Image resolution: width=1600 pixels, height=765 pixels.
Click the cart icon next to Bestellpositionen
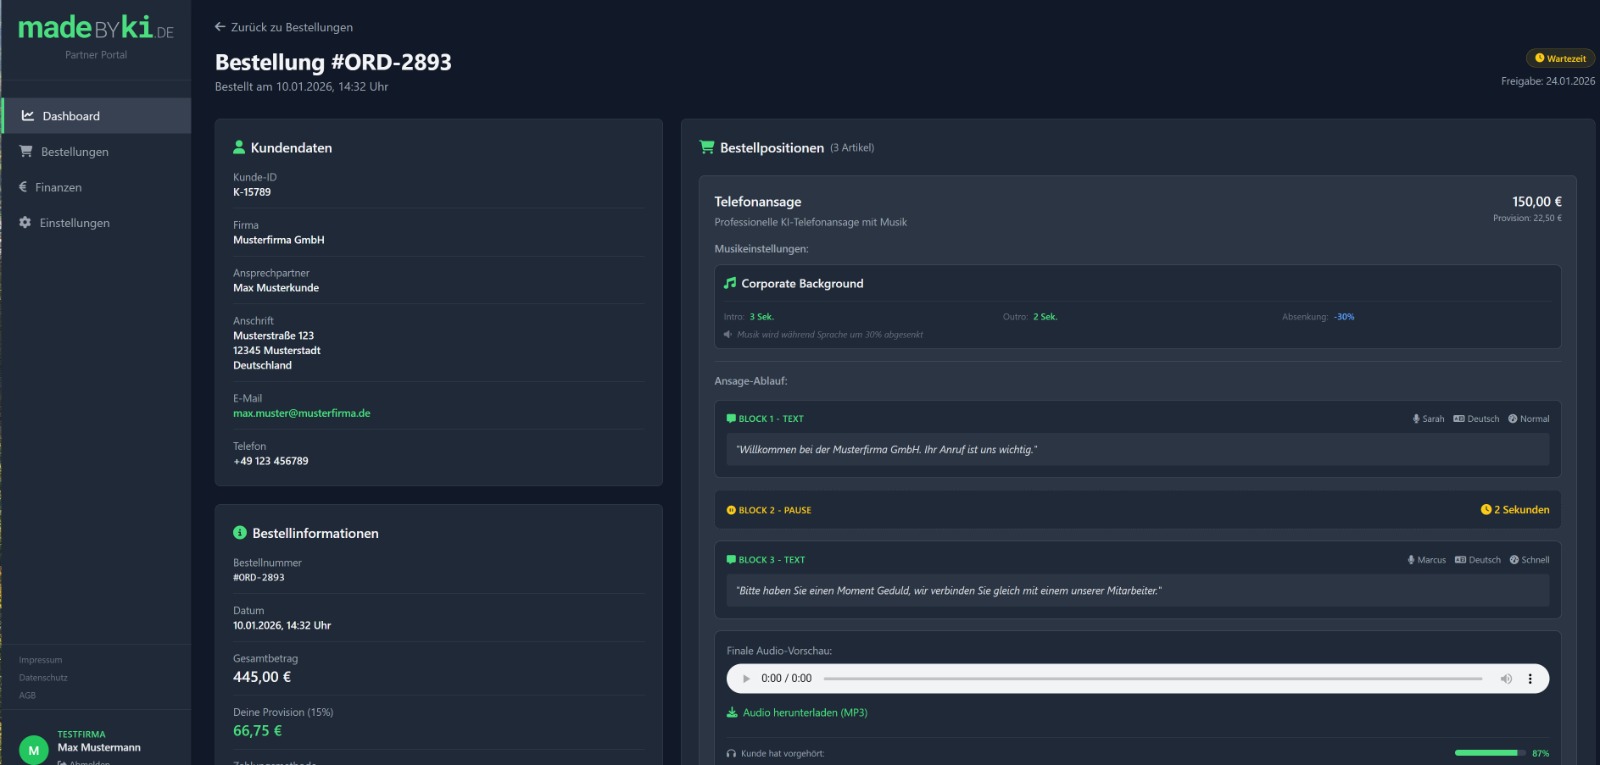(707, 147)
